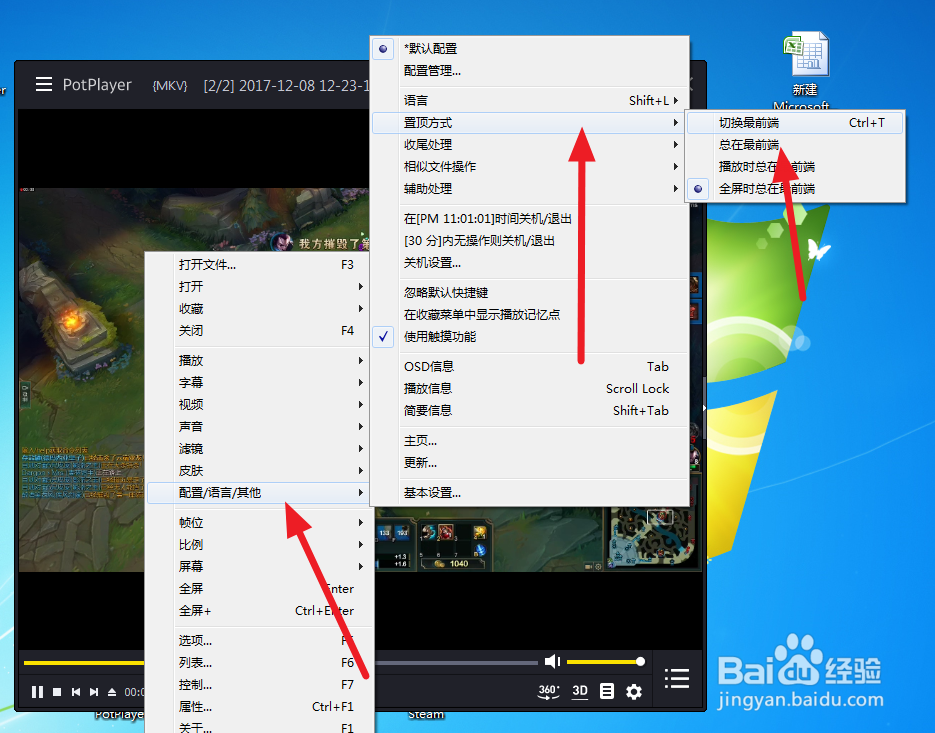Click 全屏+ menu entry
The image size is (935, 733).
[258, 611]
